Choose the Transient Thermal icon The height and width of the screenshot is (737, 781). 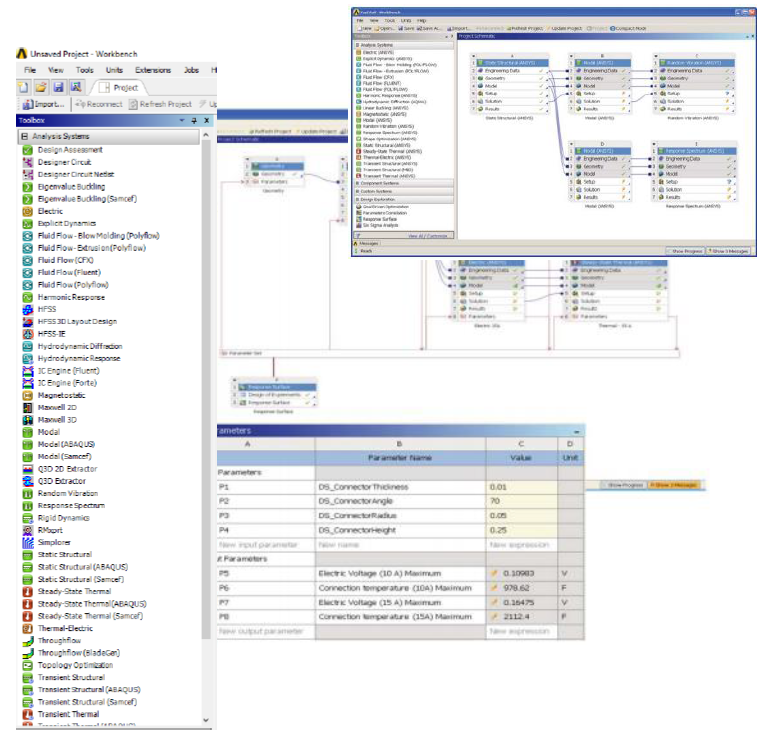(28, 714)
